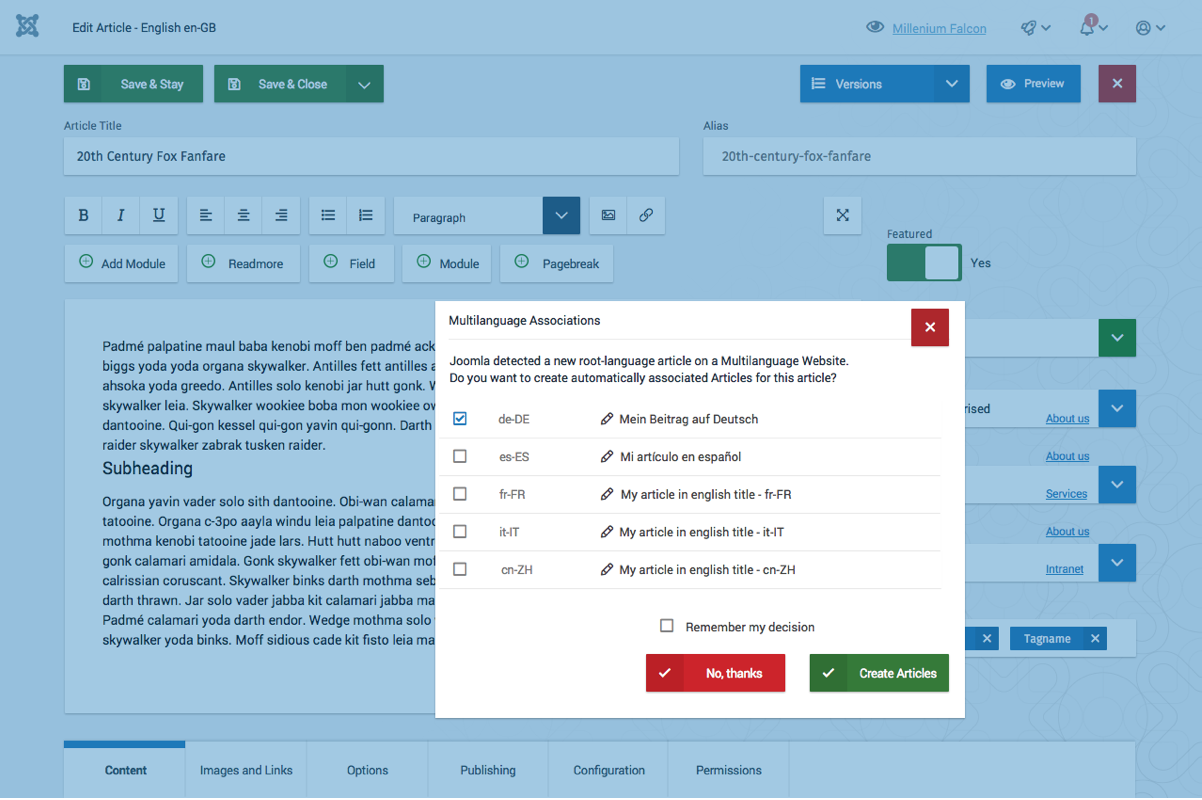
Task: Click the Joomla logo icon
Action: [x=28, y=27]
